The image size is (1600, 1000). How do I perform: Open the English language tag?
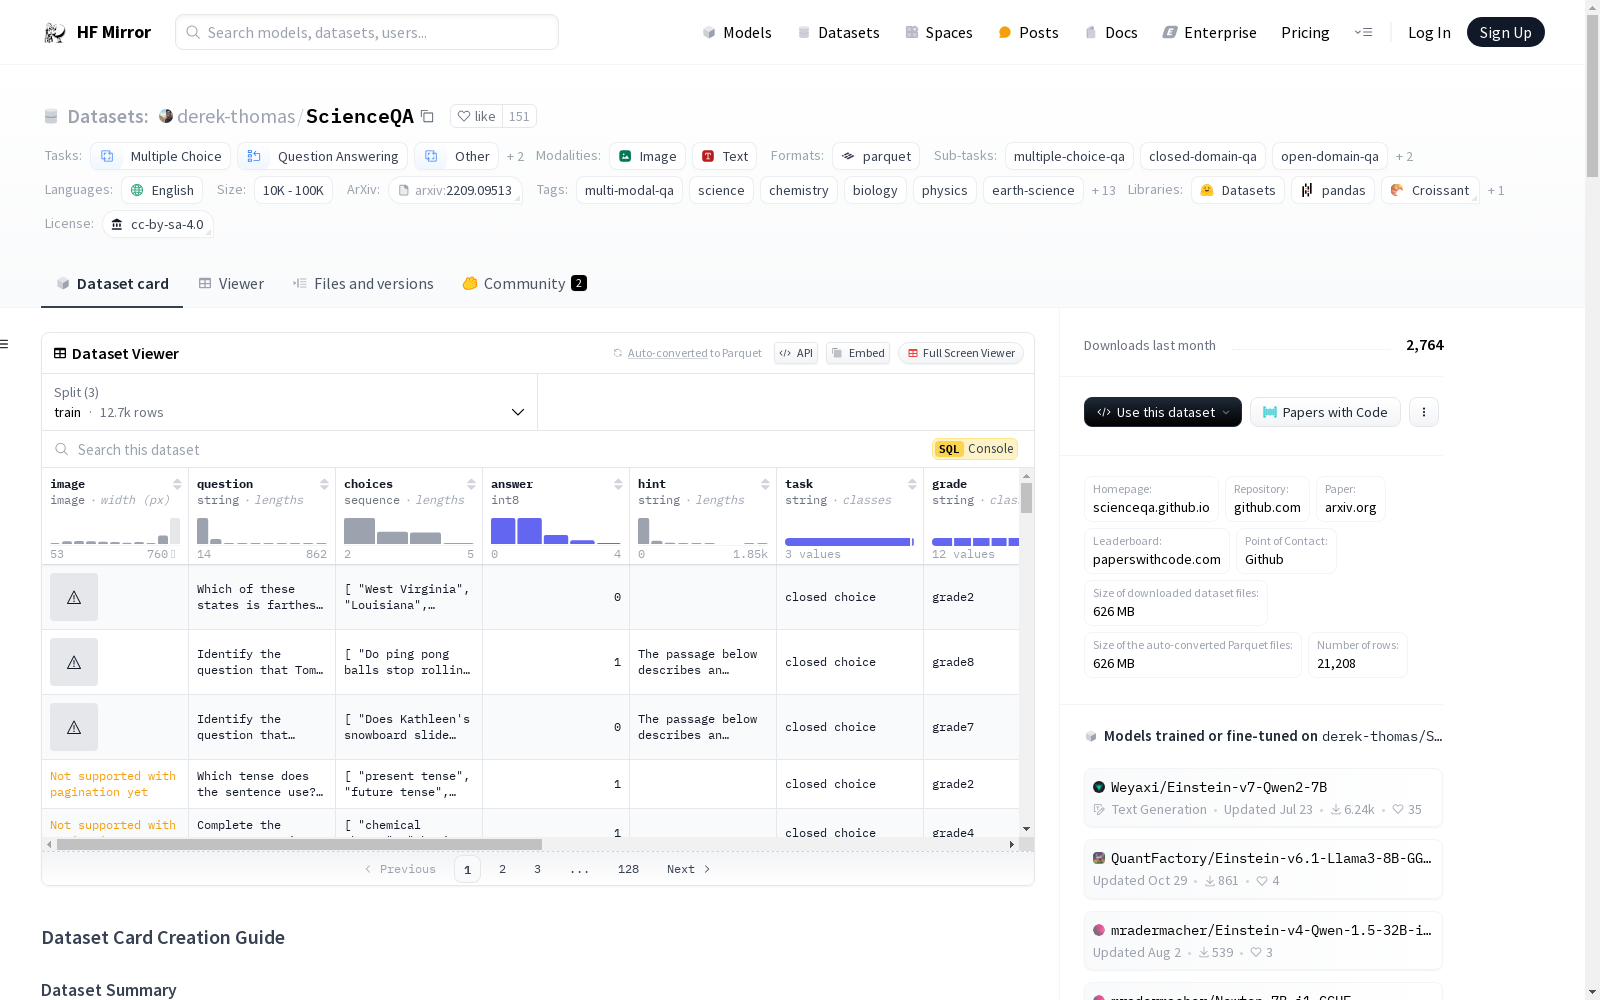tap(162, 190)
